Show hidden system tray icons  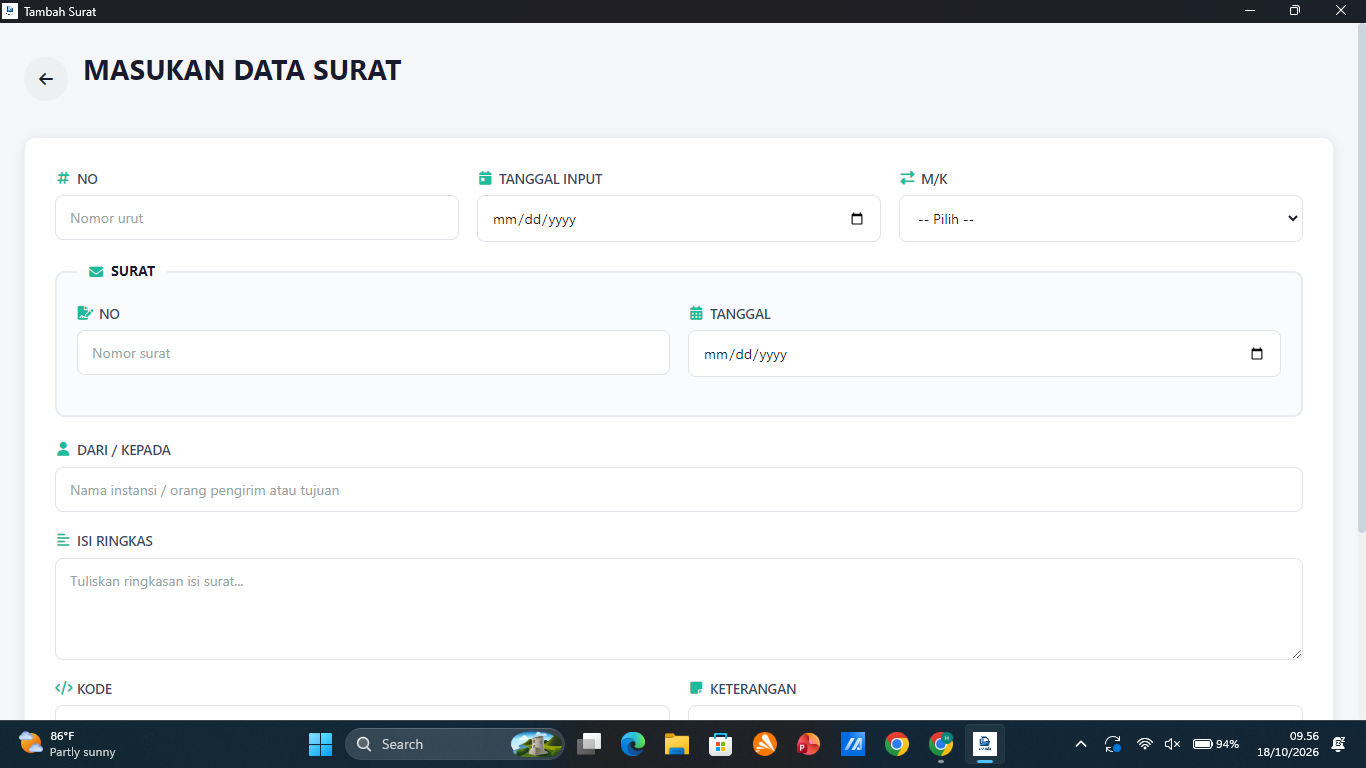1080,744
